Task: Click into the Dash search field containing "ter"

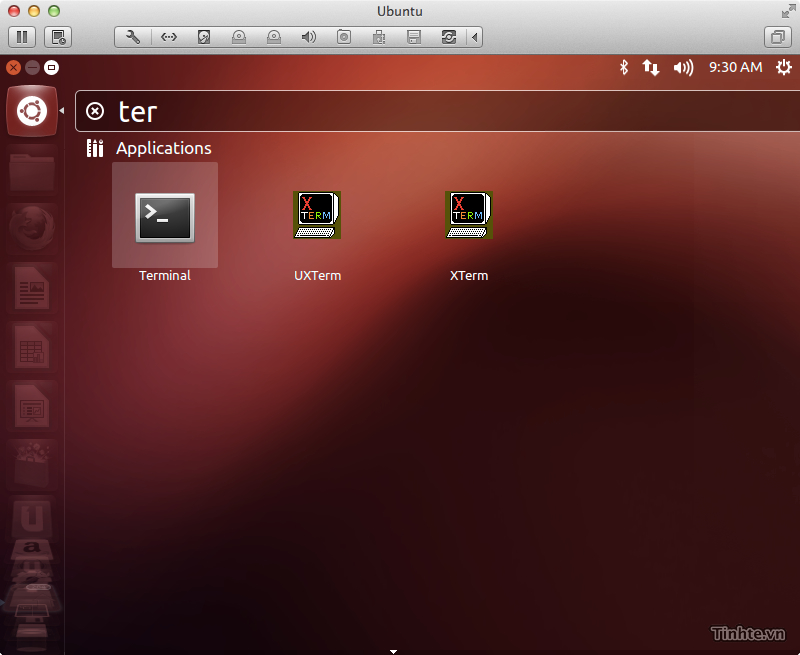Action: (437, 111)
